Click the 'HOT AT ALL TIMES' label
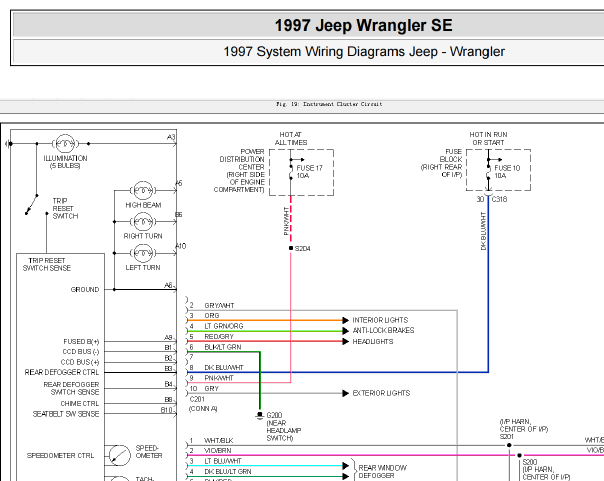The image size is (604, 481). pos(291,139)
